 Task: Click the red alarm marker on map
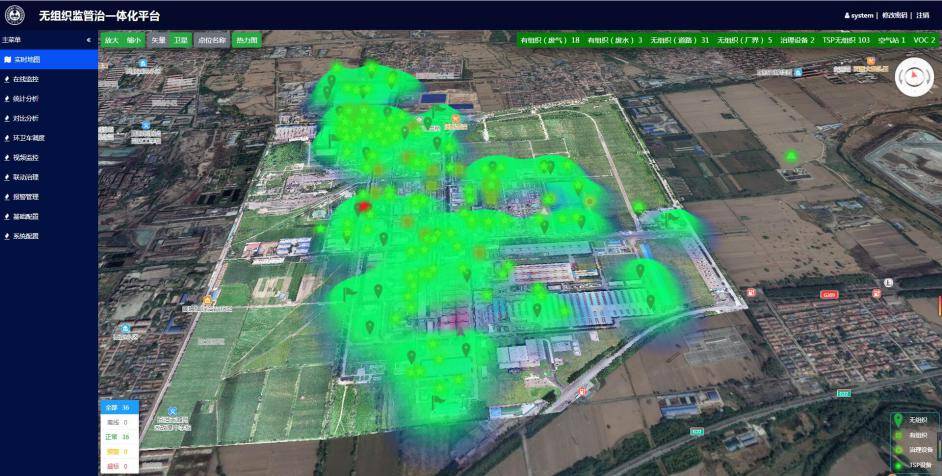click(364, 205)
